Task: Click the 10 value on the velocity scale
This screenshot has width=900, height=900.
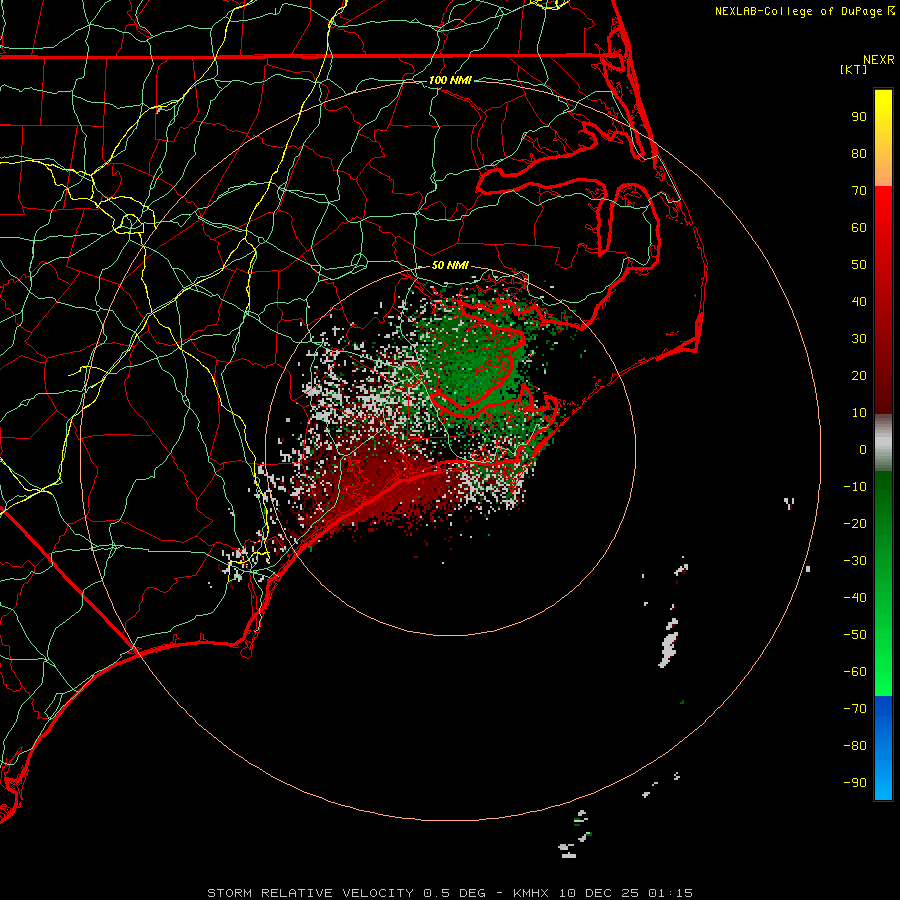Action: pyautogui.click(x=859, y=413)
